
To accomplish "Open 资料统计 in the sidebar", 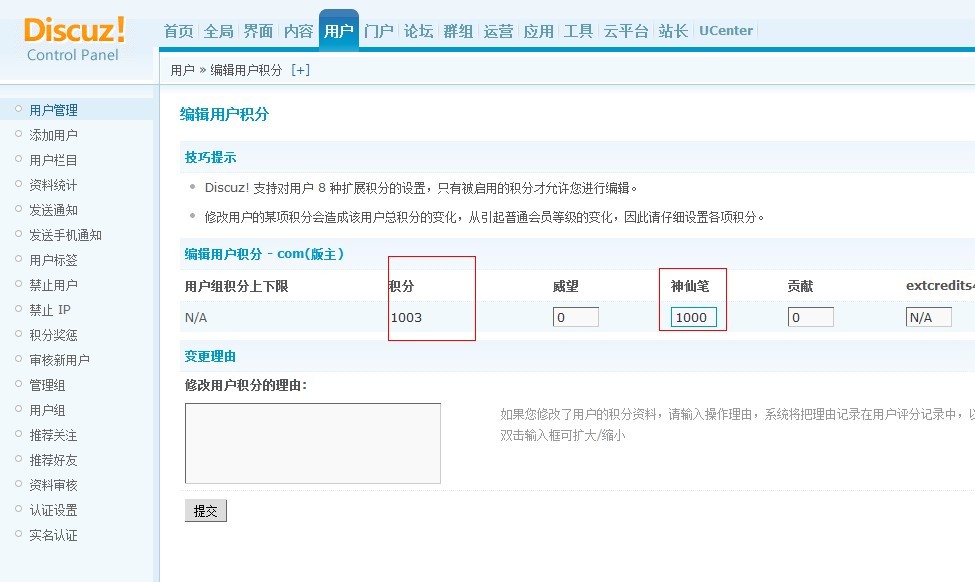I will pyautogui.click(x=53, y=185).
